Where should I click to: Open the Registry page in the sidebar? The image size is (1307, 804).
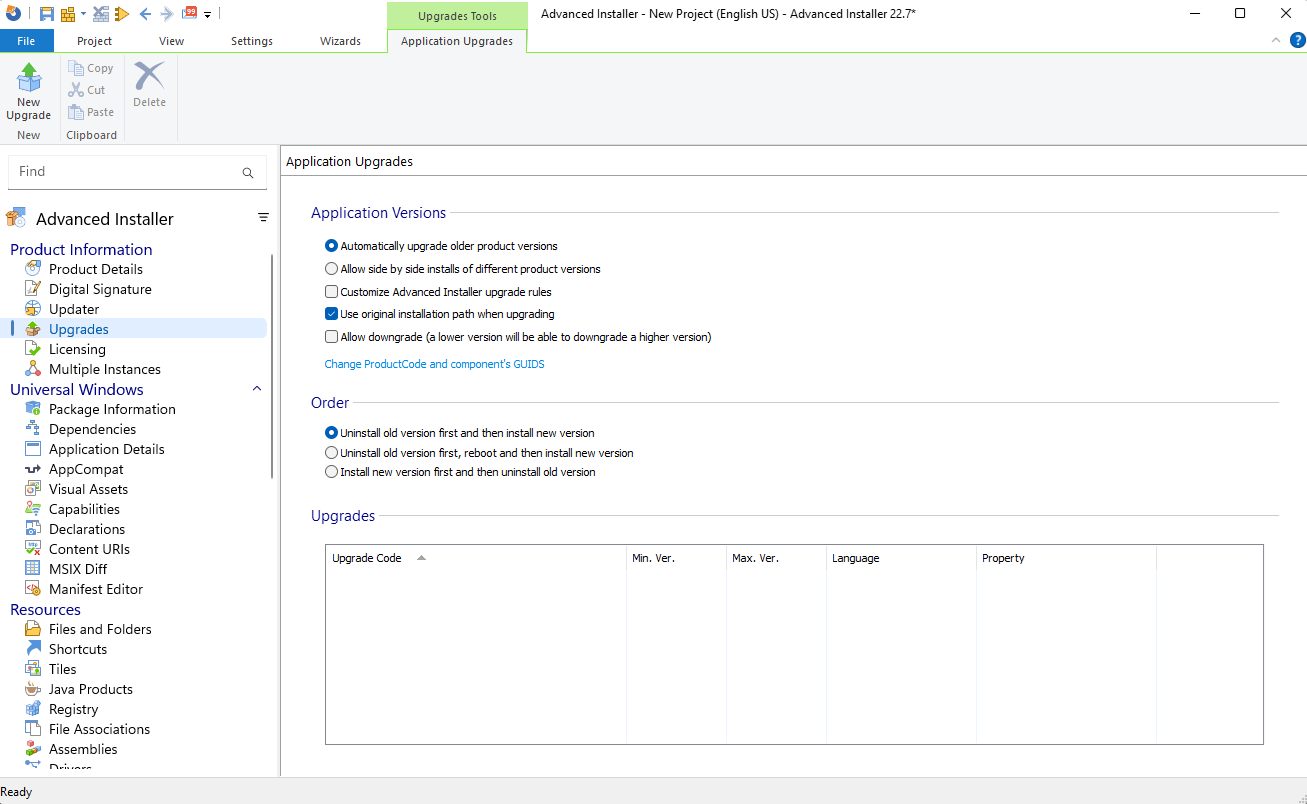[74, 708]
